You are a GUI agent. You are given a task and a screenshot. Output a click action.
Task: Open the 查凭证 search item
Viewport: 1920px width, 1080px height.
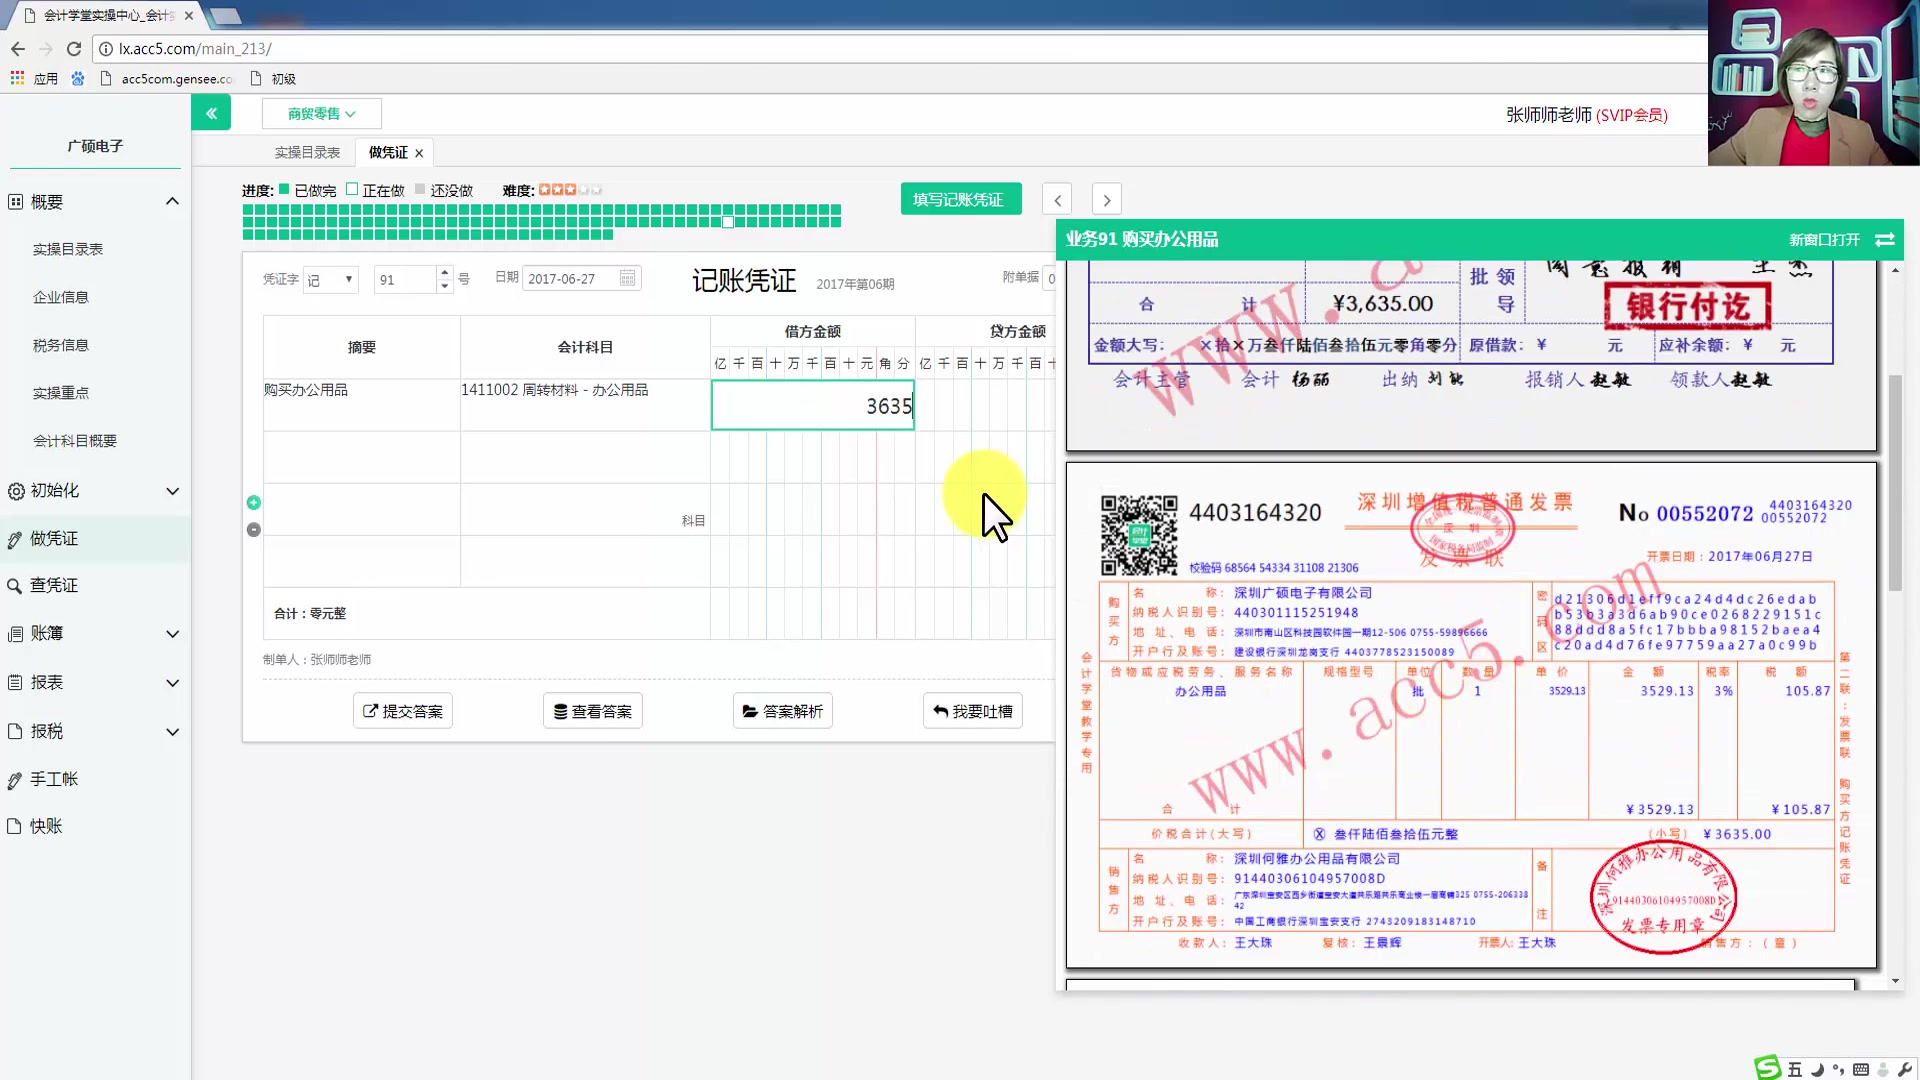pyautogui.click(x=54, y=585)
